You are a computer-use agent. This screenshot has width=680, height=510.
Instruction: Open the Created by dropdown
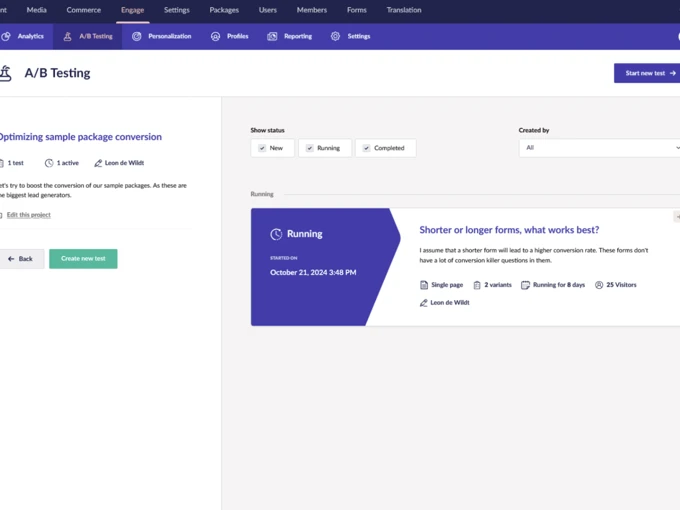(x=599, y=147)
